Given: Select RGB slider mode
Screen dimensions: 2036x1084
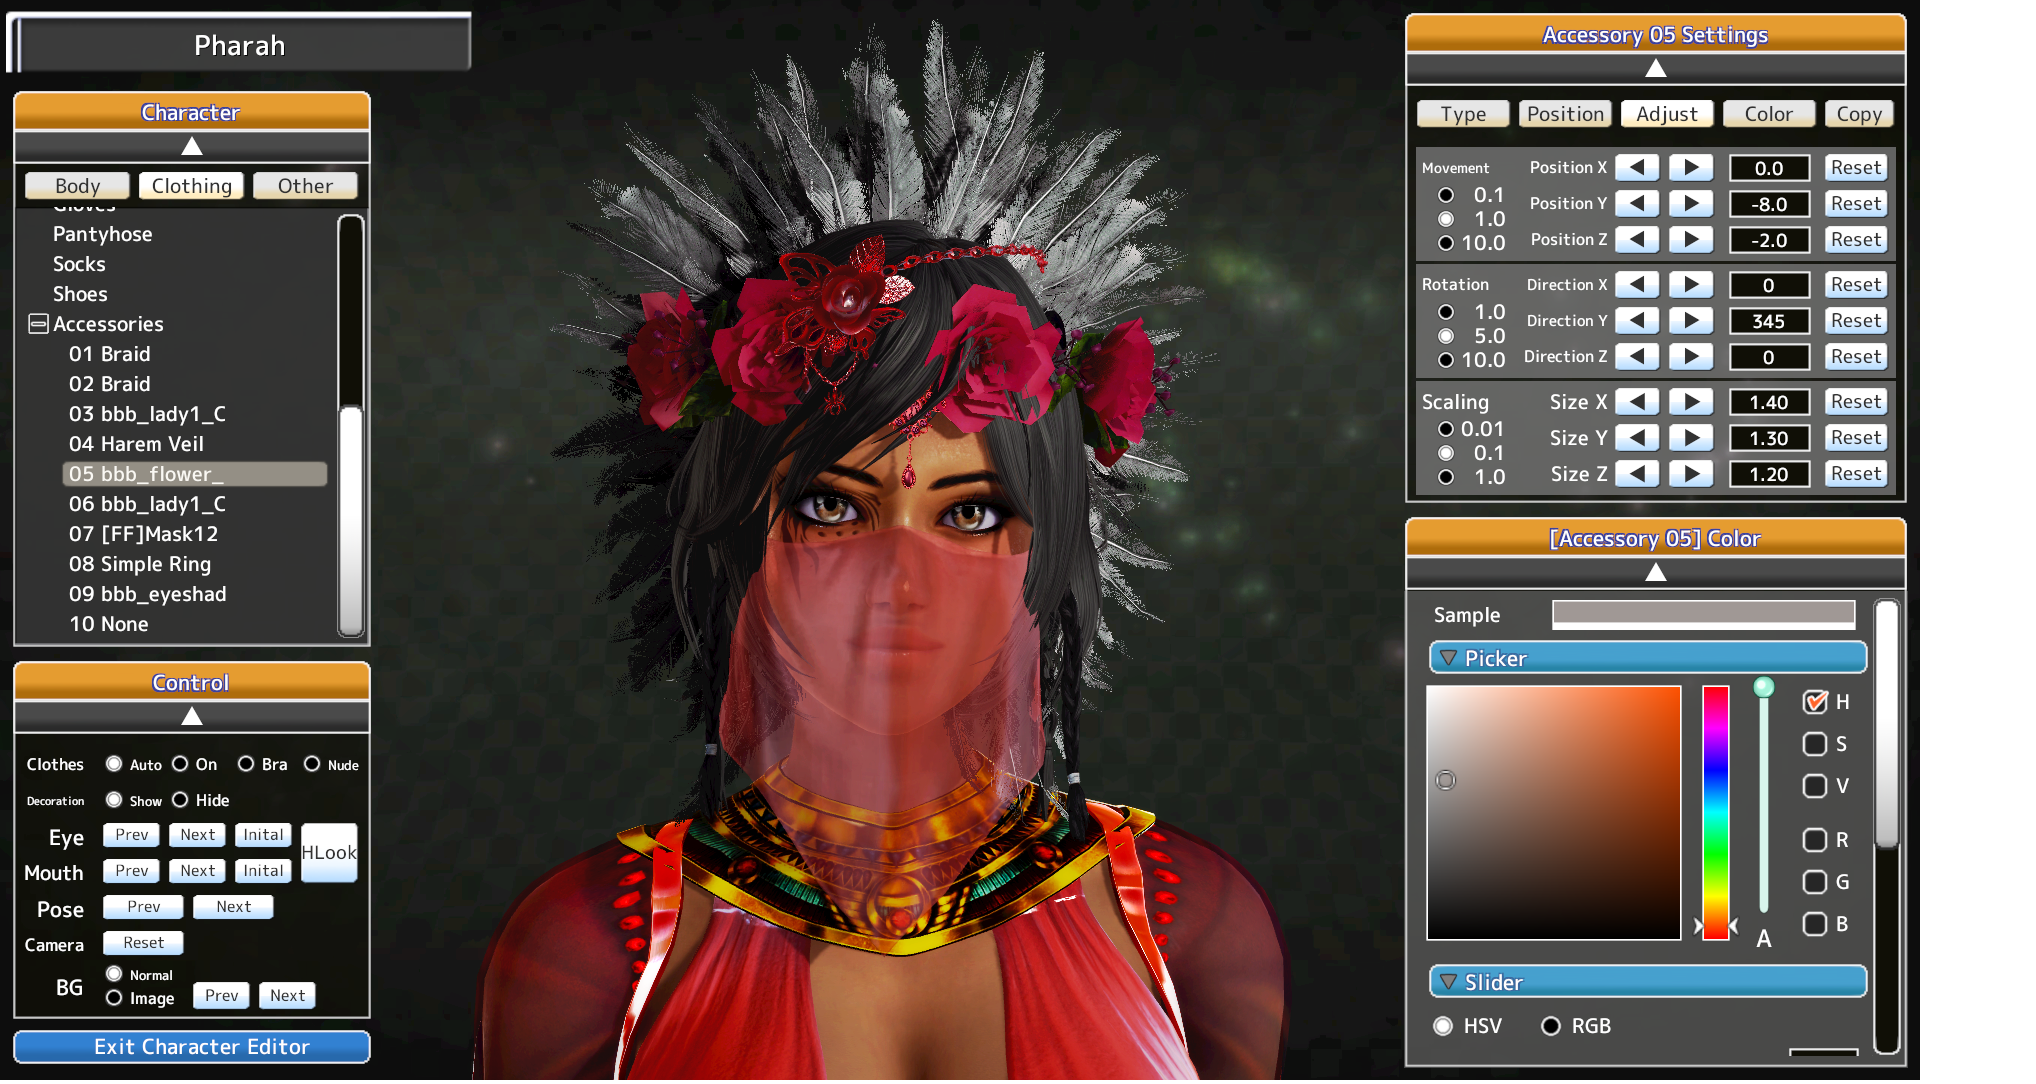Looking at the screenshot, I should [1551, 1026].
